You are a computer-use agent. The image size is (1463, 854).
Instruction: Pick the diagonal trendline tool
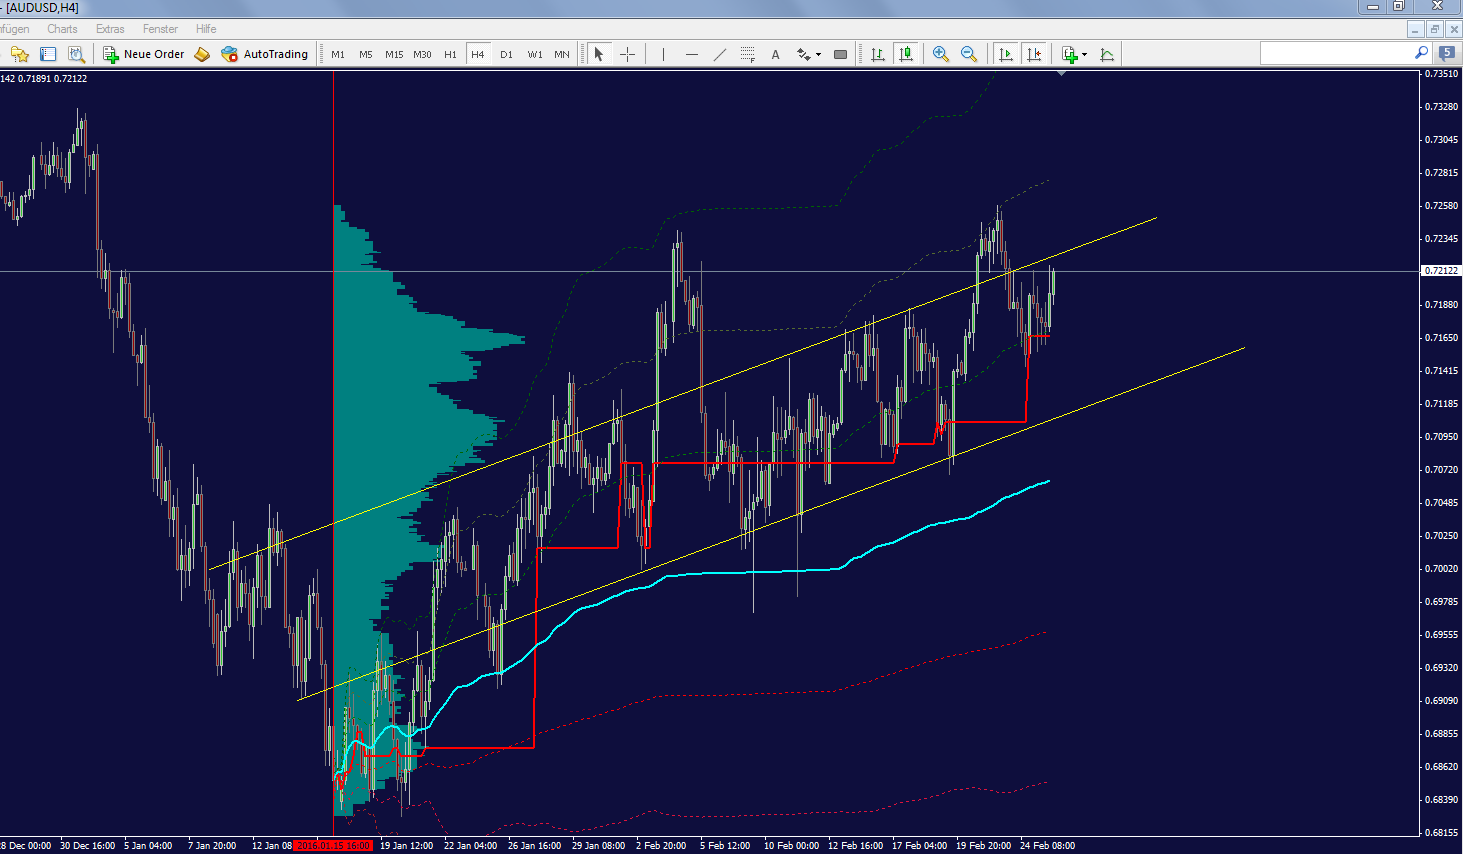719,54
